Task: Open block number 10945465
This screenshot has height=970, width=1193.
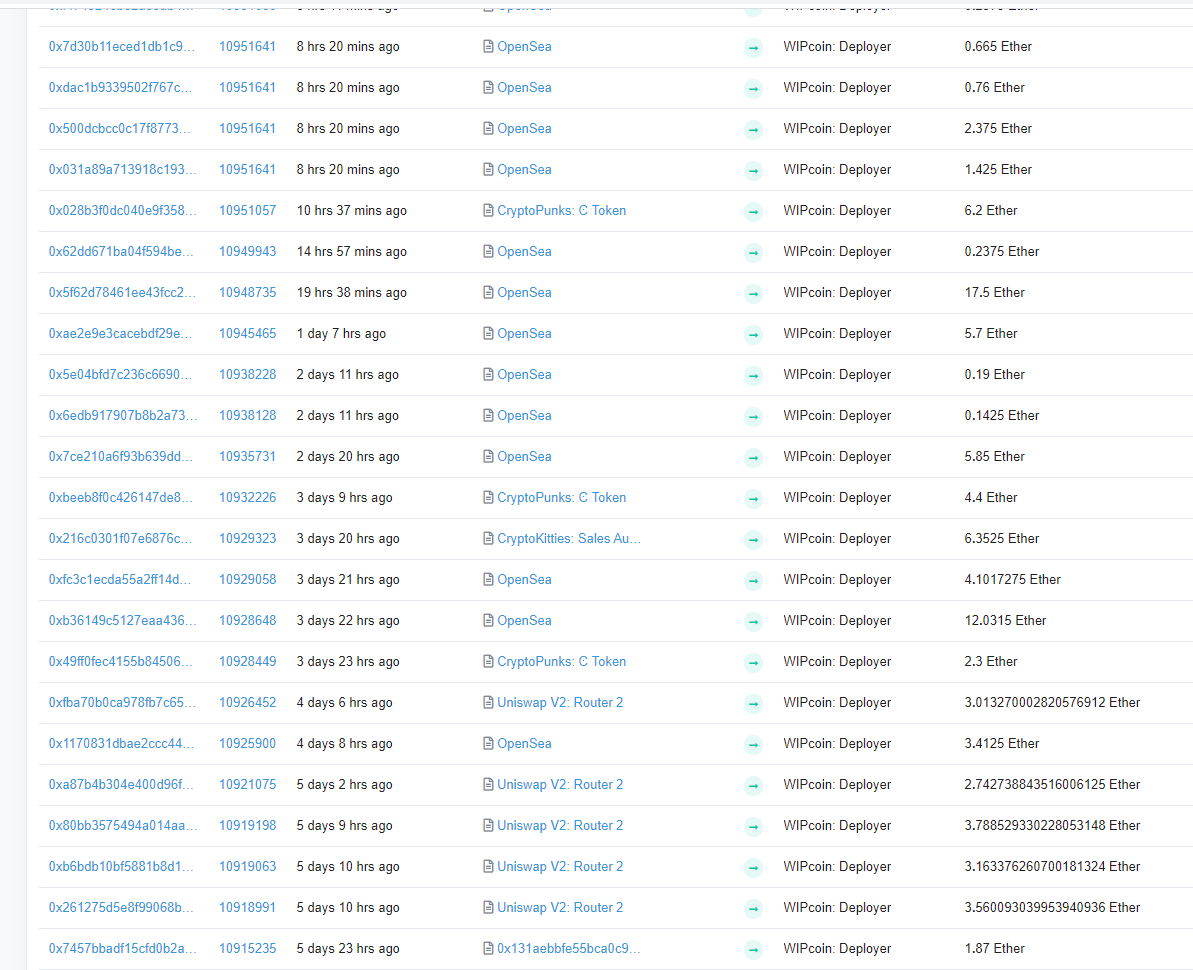Action: click(x=247, y=334)
